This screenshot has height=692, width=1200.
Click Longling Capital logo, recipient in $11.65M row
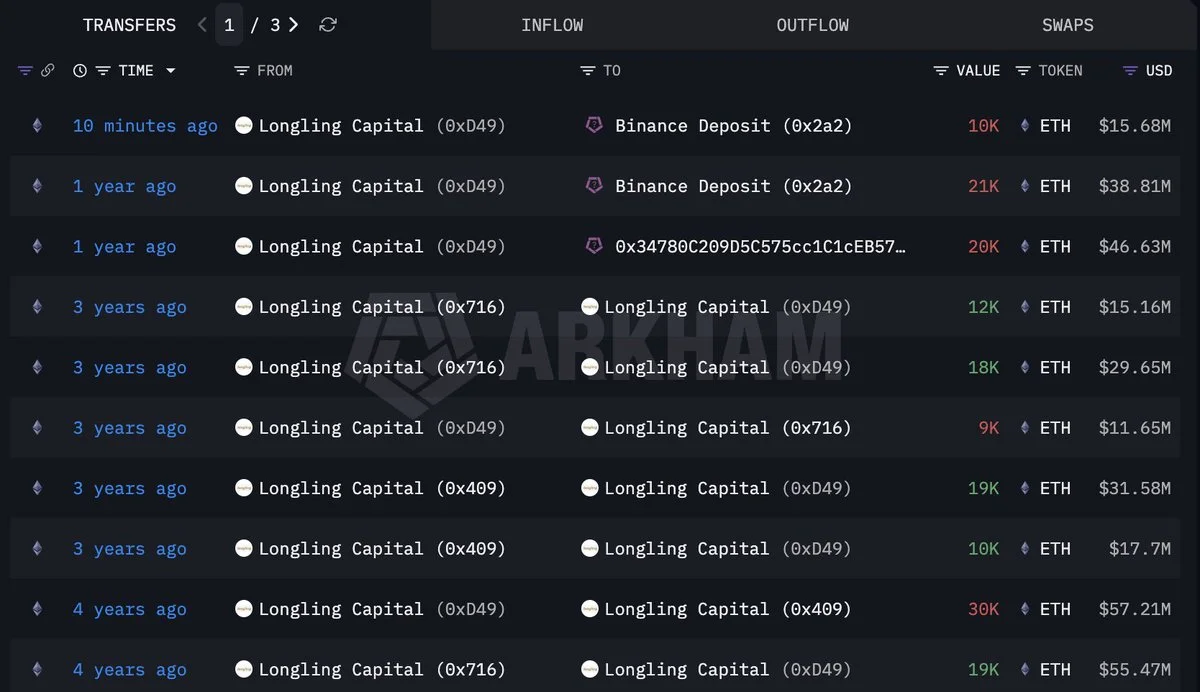click(x=589, y=428)
